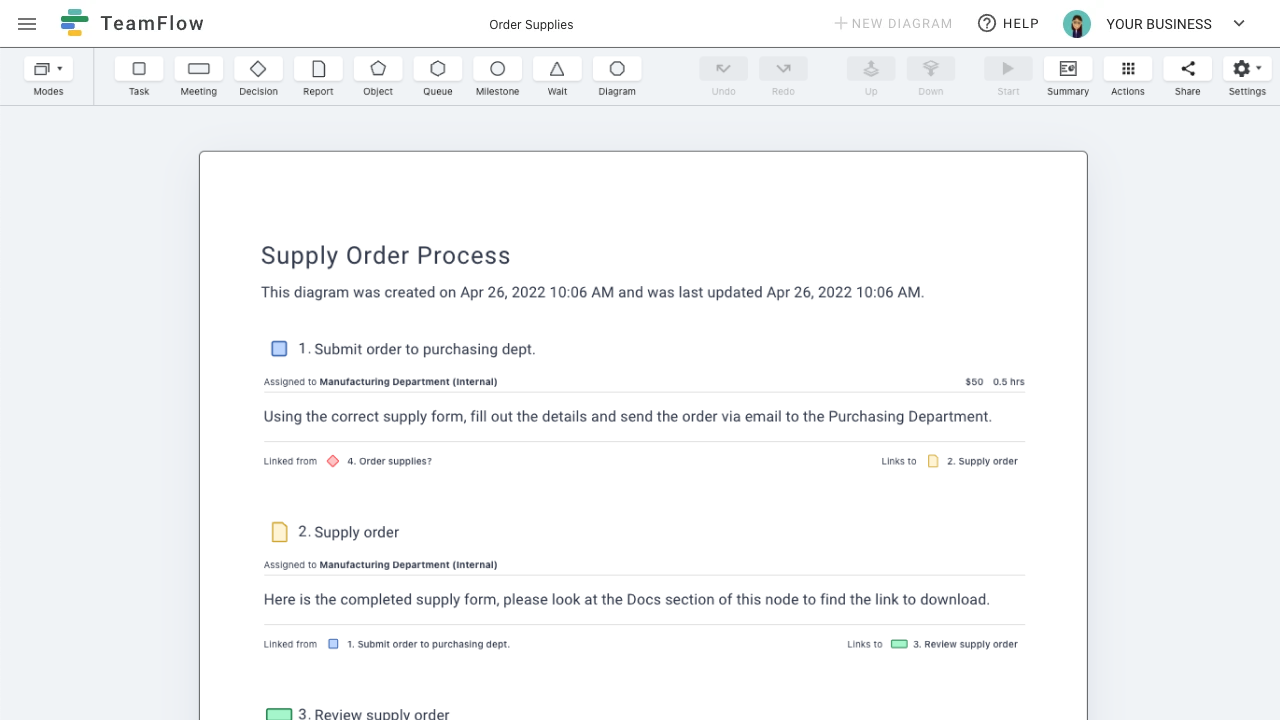1280x720 pixels.
Task: Select the Queue node tool
Action: (437, 70)
